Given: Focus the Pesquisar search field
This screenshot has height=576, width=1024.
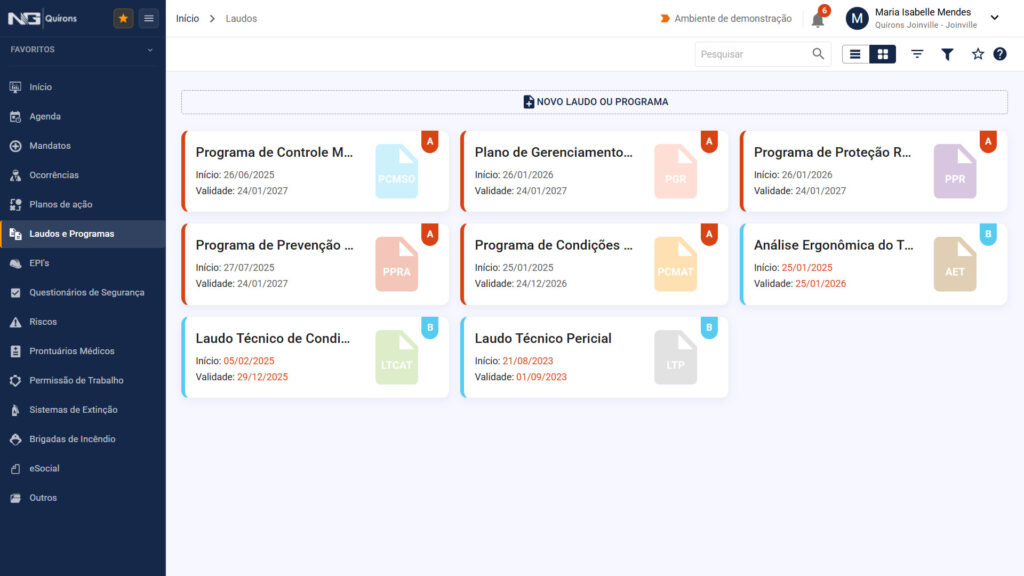Looking at the screenshot, I should [x=754, y=54].
